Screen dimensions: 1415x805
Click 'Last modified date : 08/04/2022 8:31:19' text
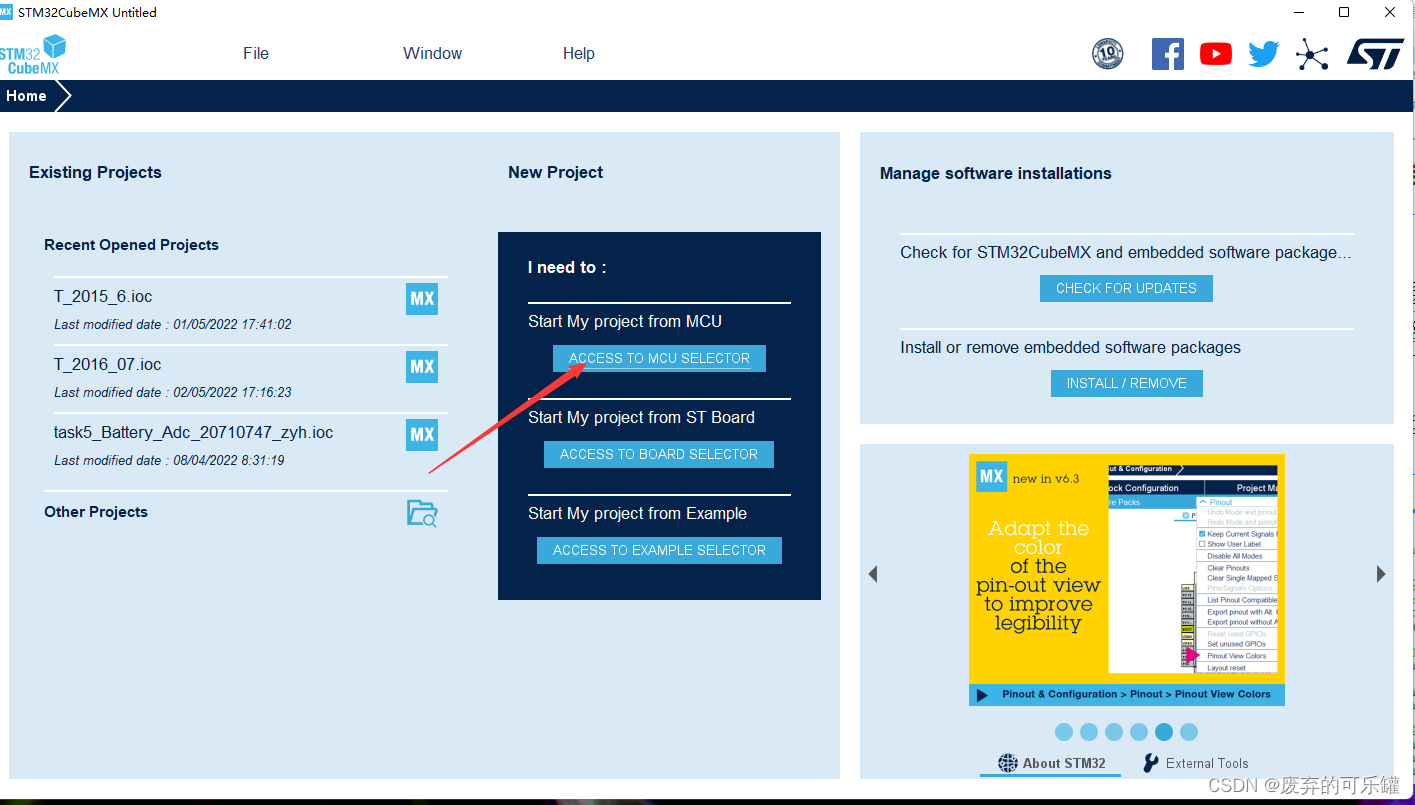[169, 461]
